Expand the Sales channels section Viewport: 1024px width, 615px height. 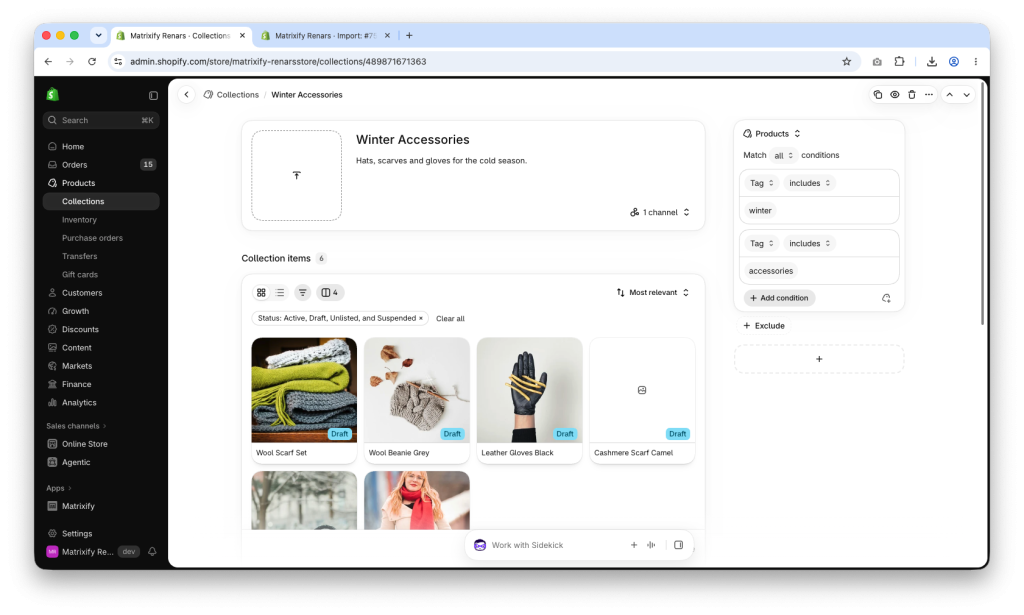point(76,426)
